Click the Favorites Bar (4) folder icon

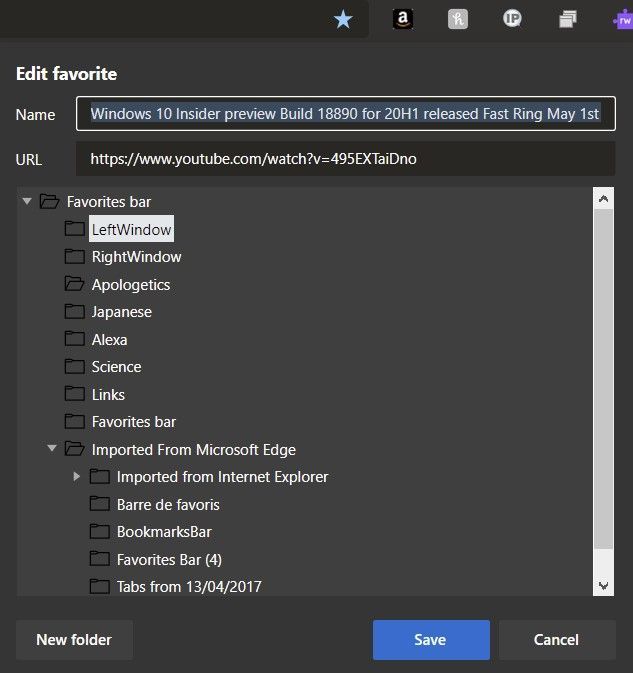pos(100,559)
